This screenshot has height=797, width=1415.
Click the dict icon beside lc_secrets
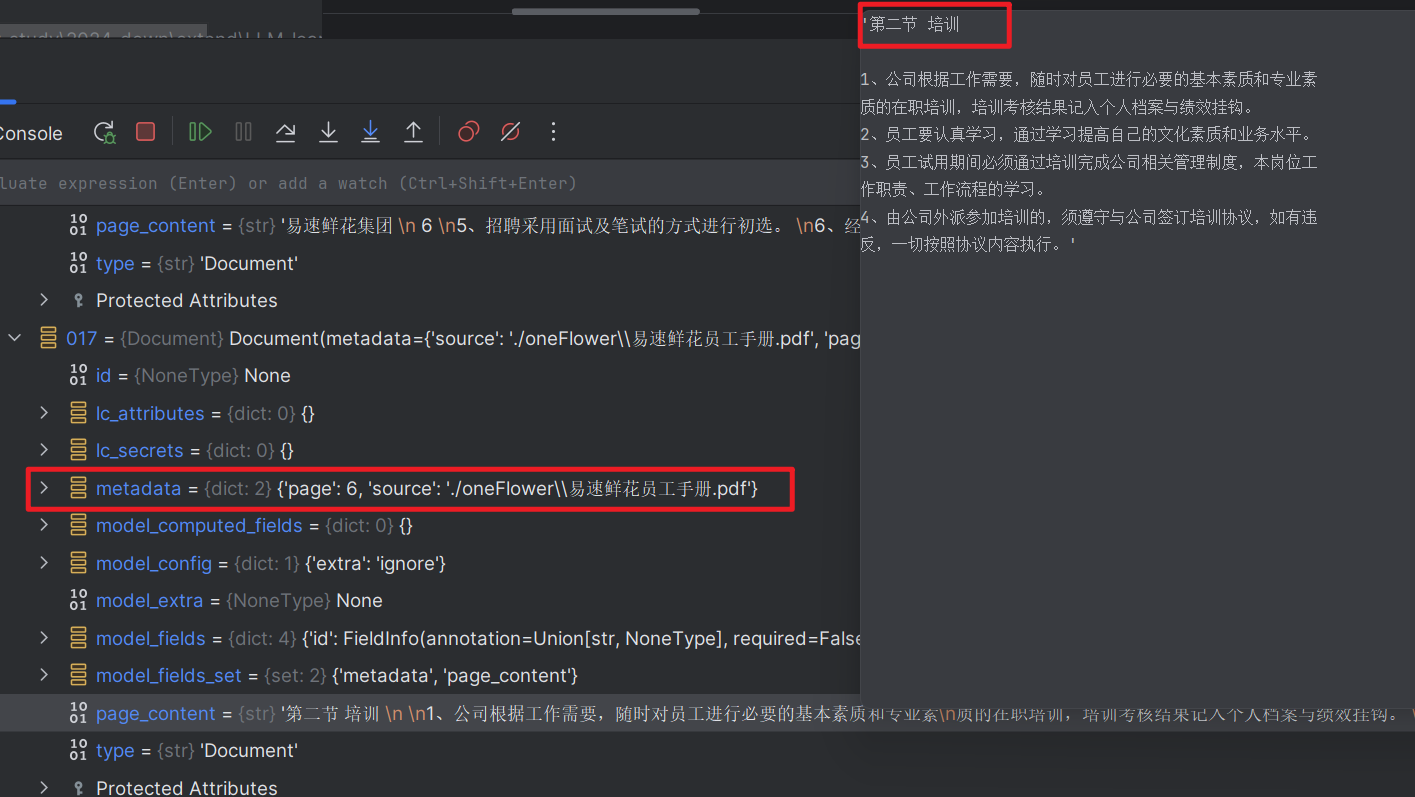pos(78,450)
